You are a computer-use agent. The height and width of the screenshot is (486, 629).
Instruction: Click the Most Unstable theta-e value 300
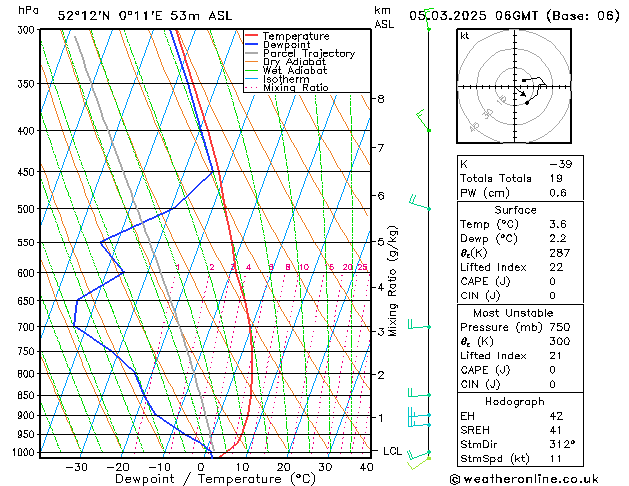tap(560, 341)
